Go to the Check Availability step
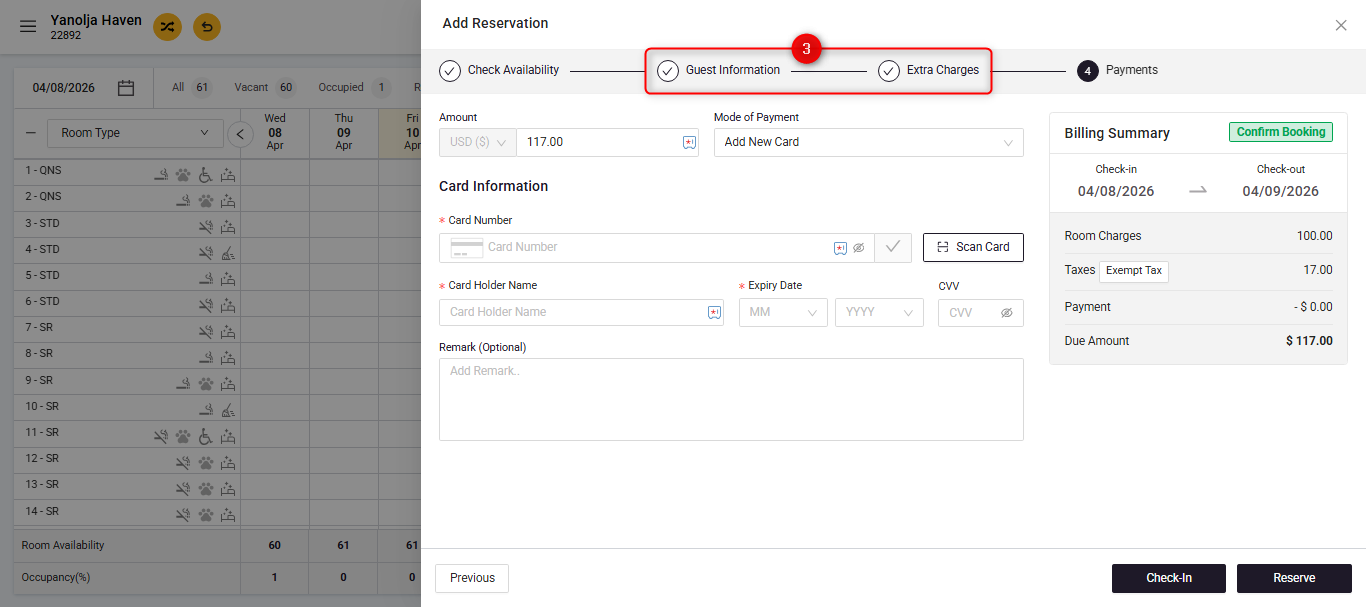This screenshot has width=1366, height=607. (499, 70)
